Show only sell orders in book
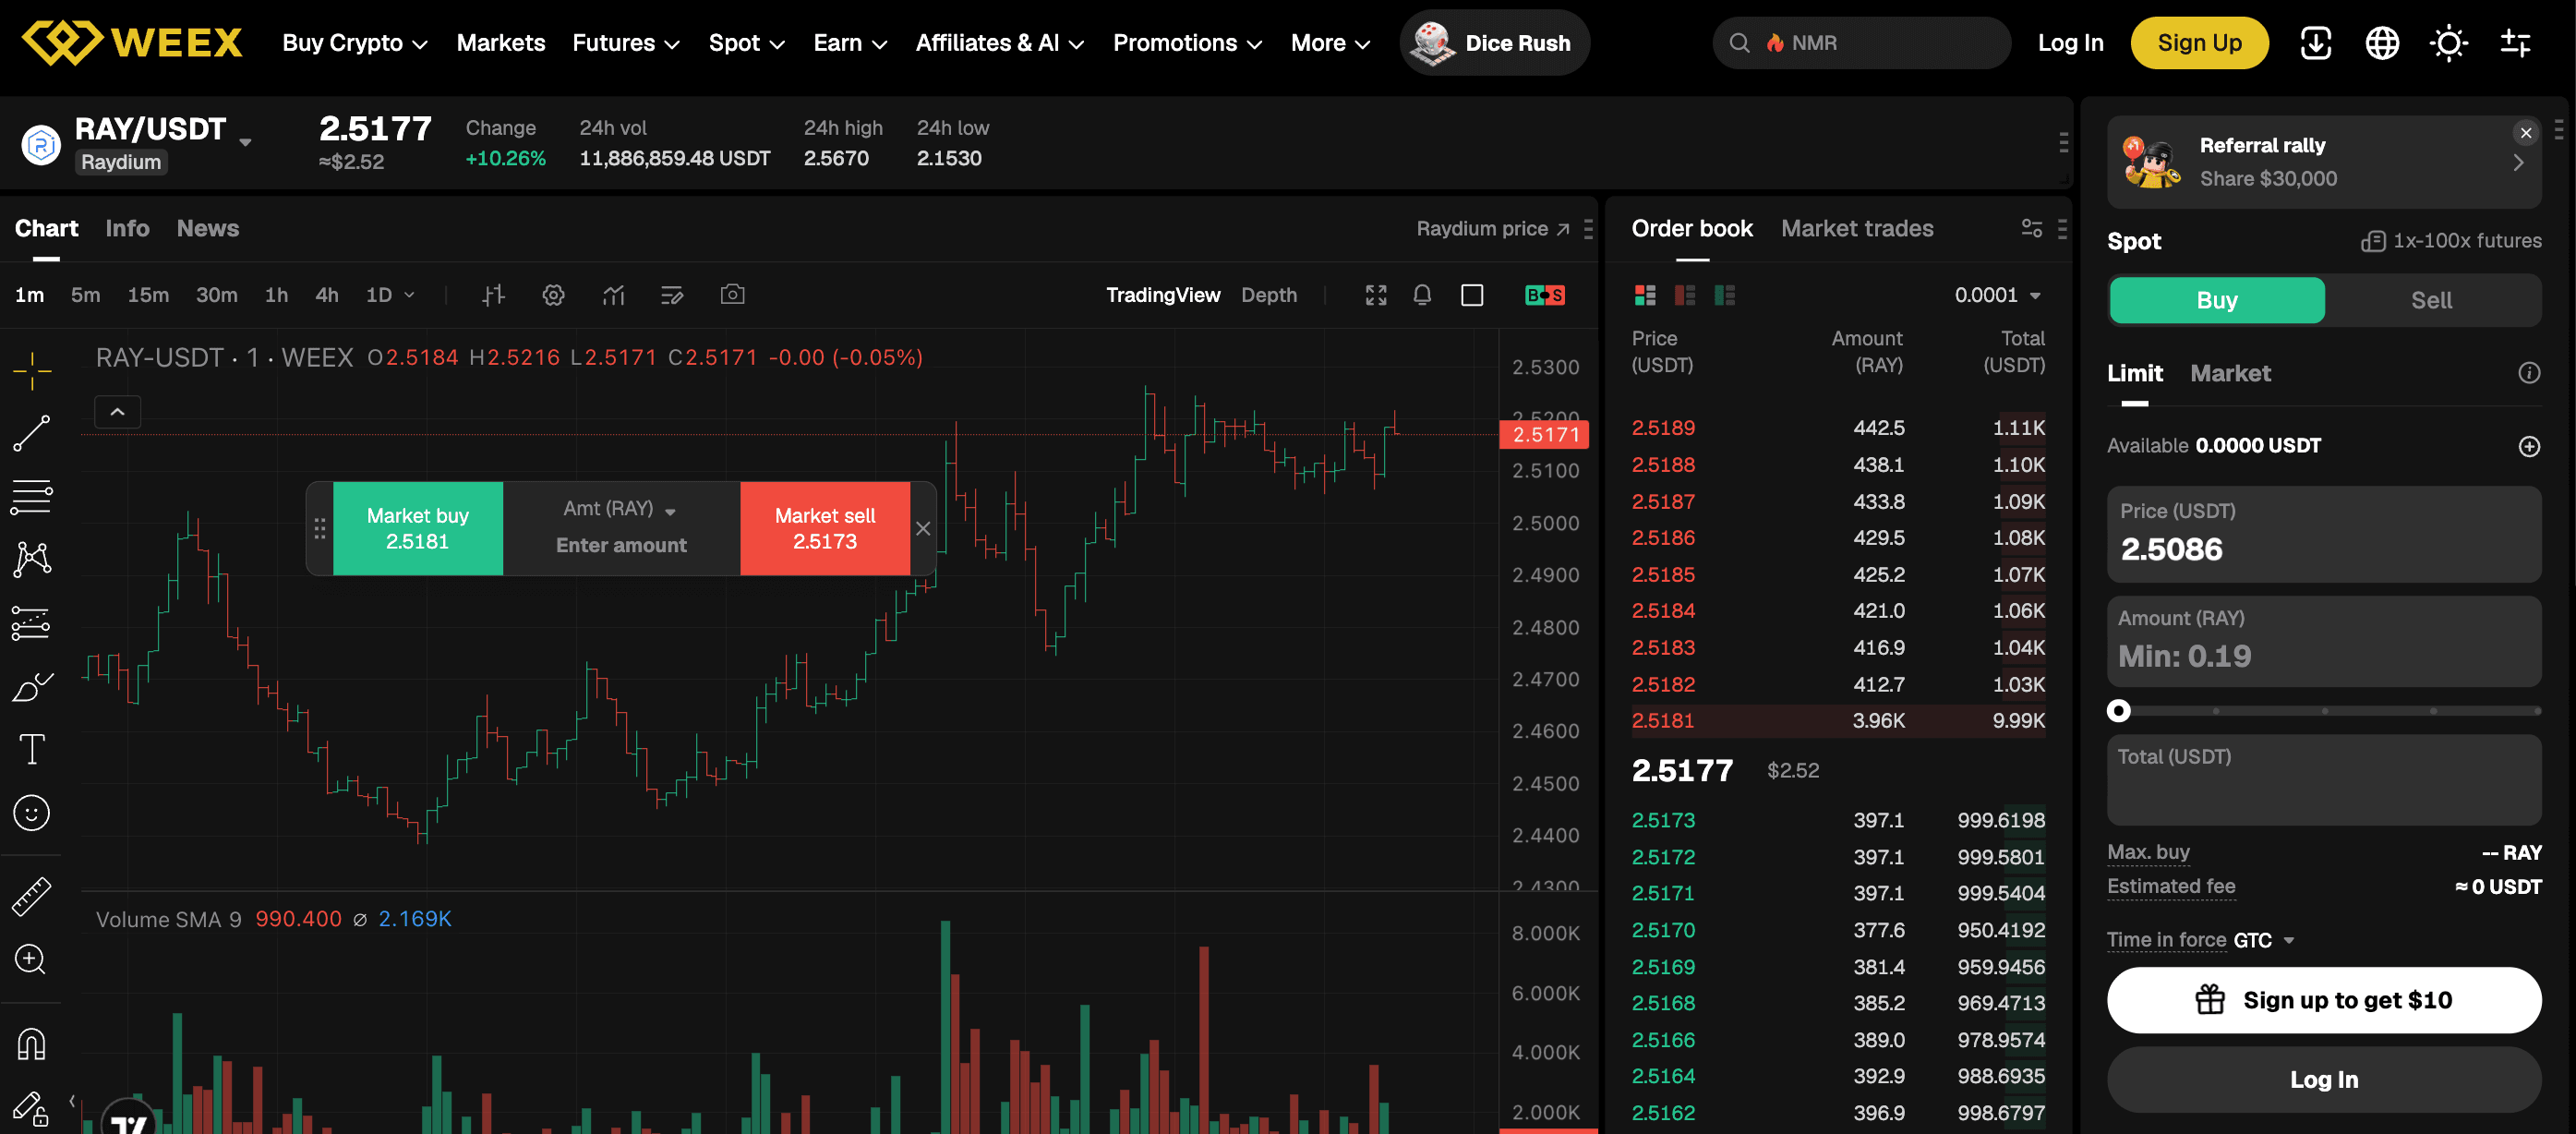Viewport: 2576px width, 1134px height. click(x=1684, y=295)
